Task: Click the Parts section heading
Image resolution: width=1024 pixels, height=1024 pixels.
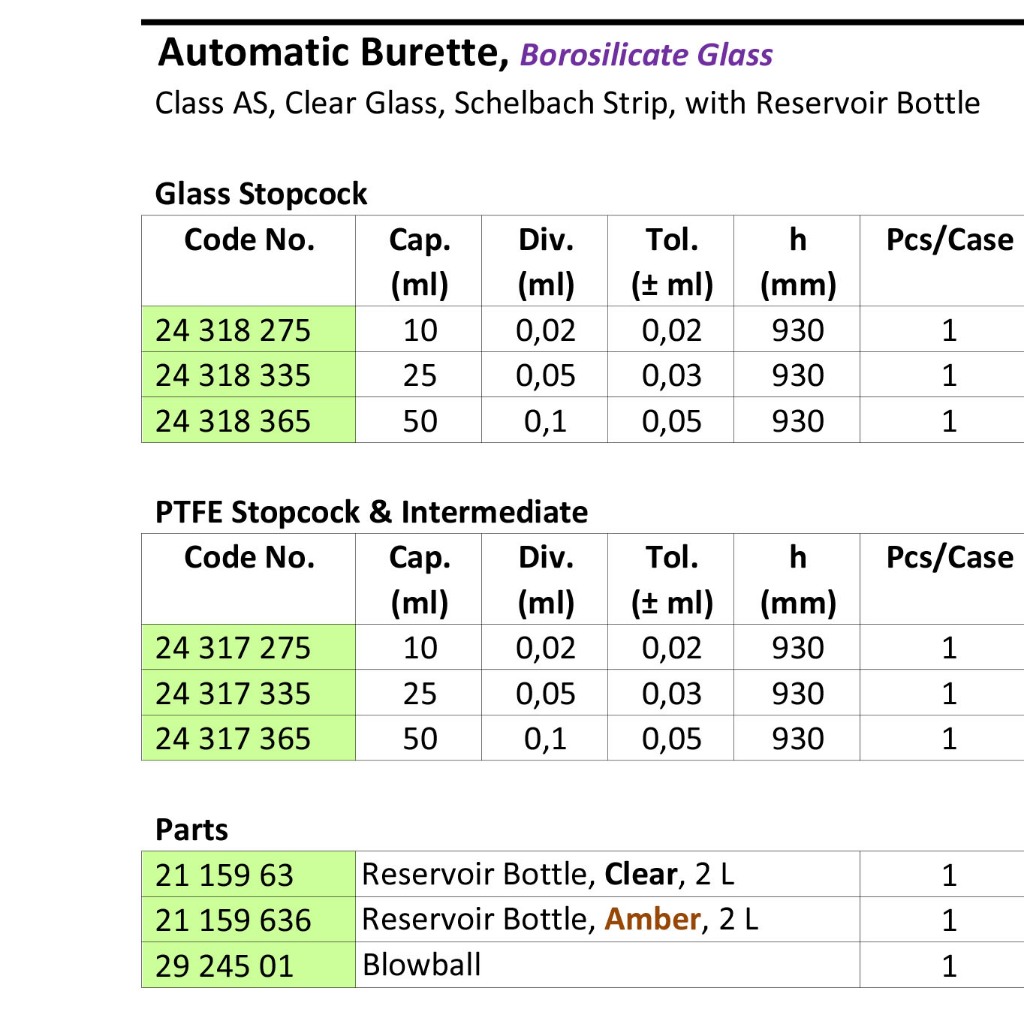Action: point(191,830)
